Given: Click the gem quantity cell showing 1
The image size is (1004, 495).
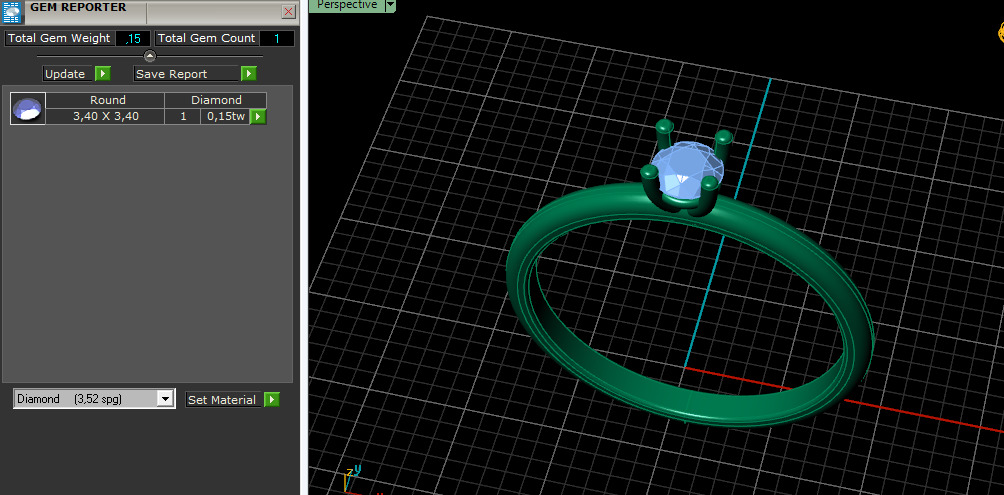Looking at the screenshot, I should tap(182, 117).
